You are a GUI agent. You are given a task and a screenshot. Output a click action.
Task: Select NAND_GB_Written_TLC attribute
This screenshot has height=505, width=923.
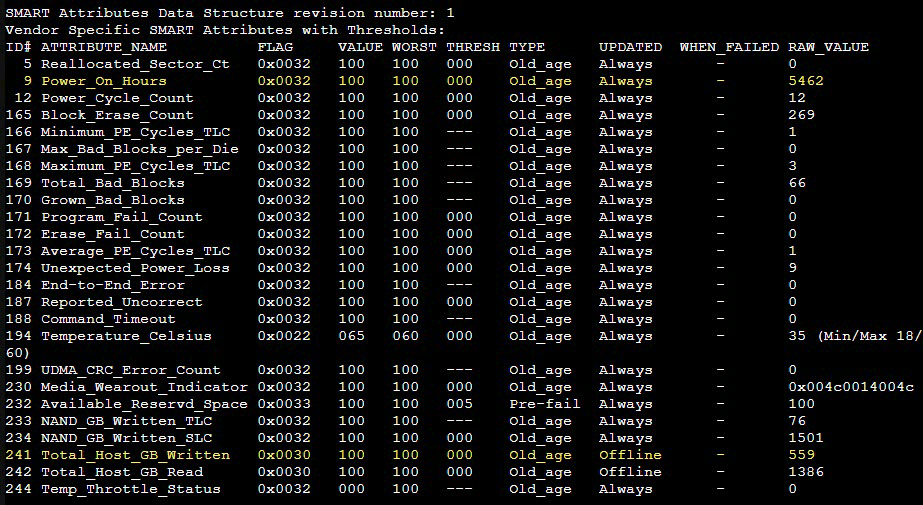(x=126, y=423)
